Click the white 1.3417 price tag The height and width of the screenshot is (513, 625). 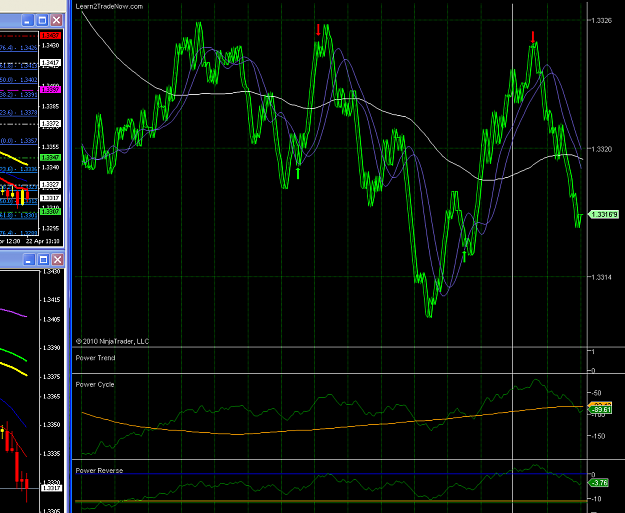(51, 63)
